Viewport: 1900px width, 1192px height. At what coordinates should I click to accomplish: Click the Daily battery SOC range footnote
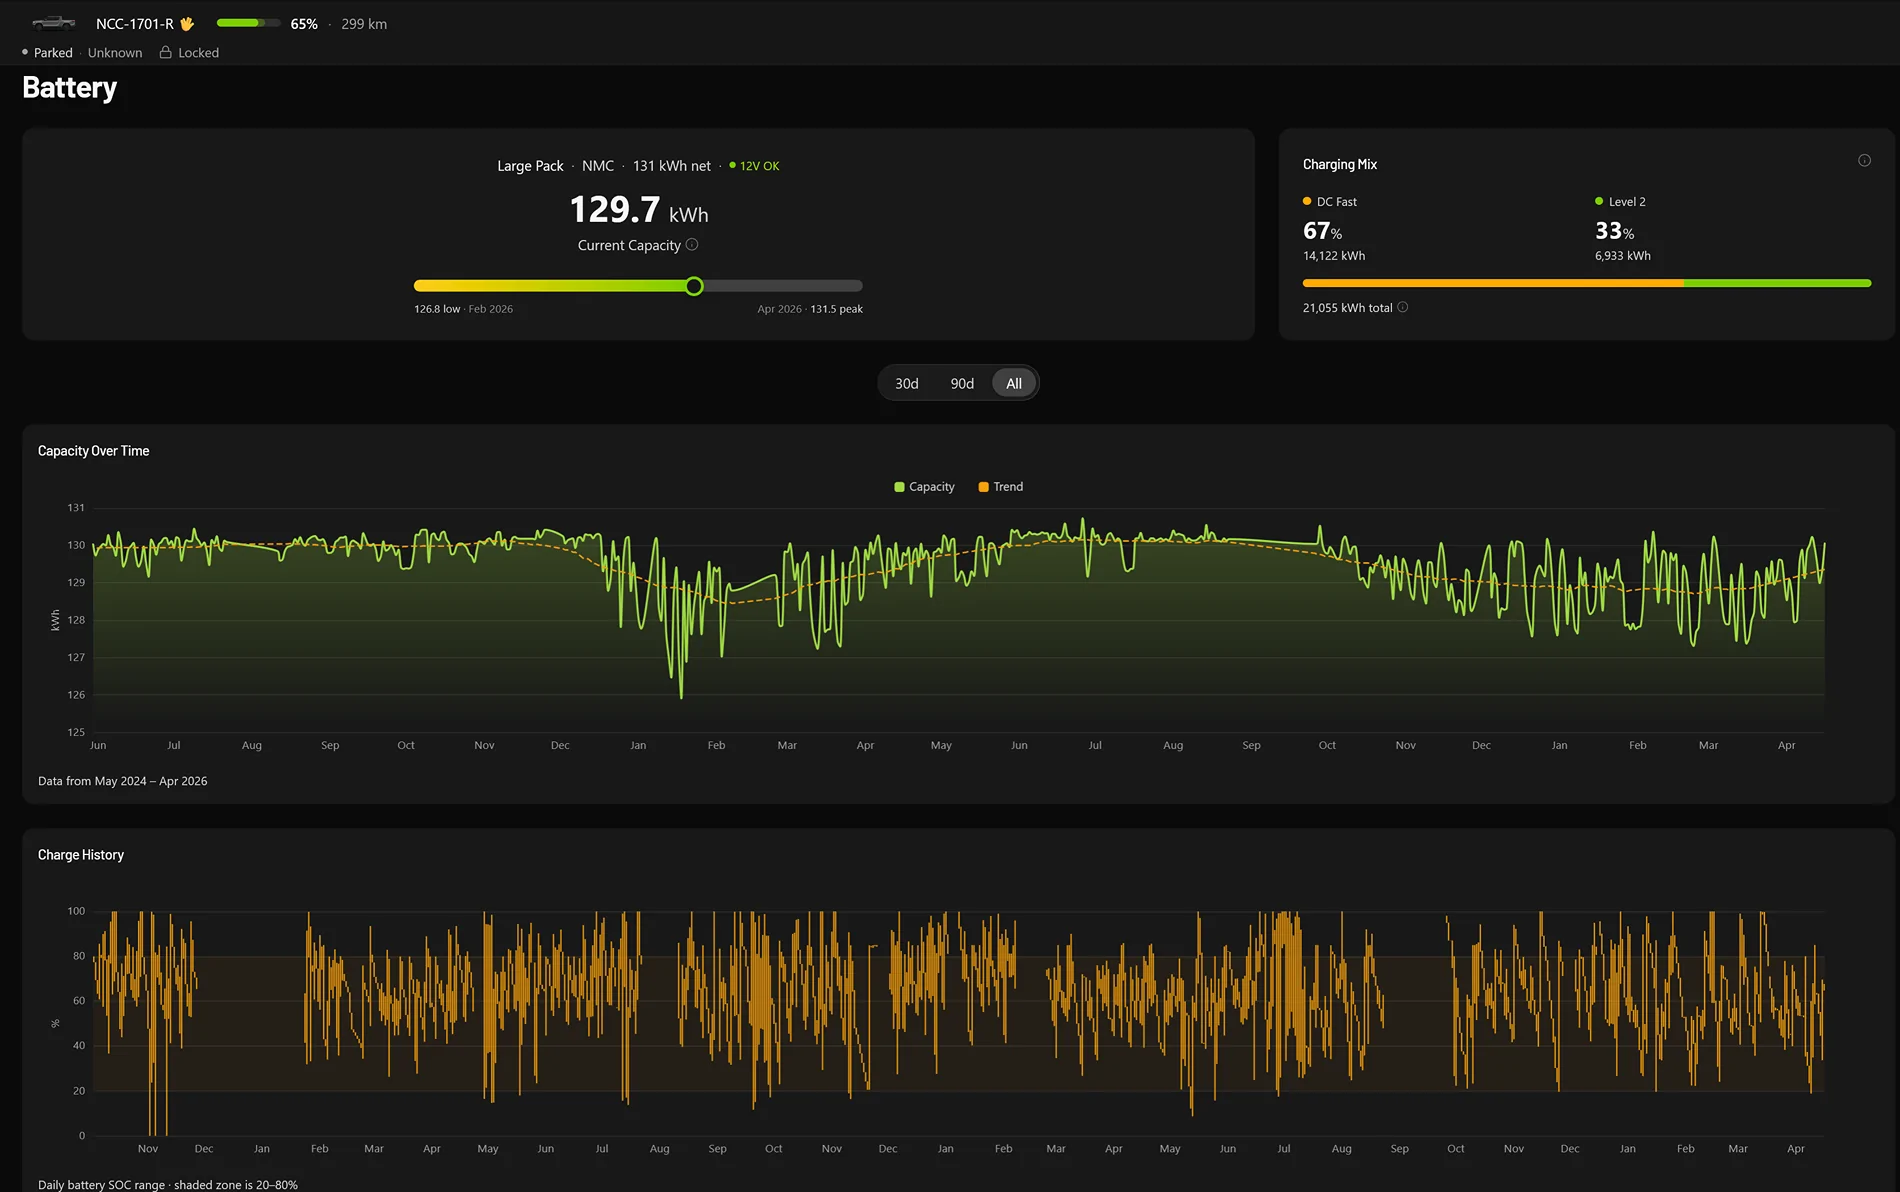coord(168,1184)
